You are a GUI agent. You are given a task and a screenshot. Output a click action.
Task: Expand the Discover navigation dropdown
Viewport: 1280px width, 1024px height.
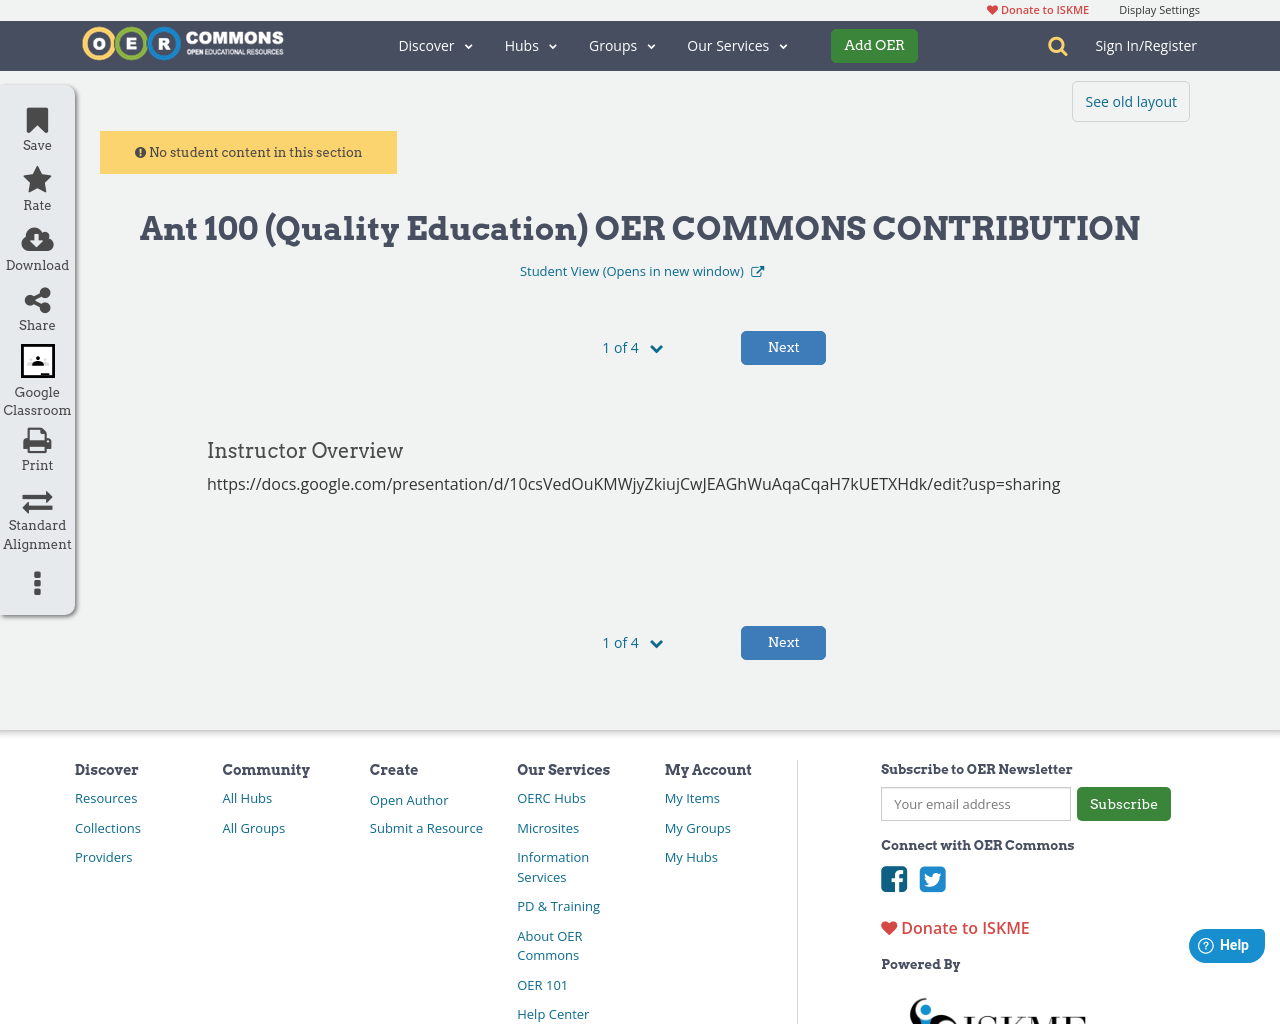point(435,45)
